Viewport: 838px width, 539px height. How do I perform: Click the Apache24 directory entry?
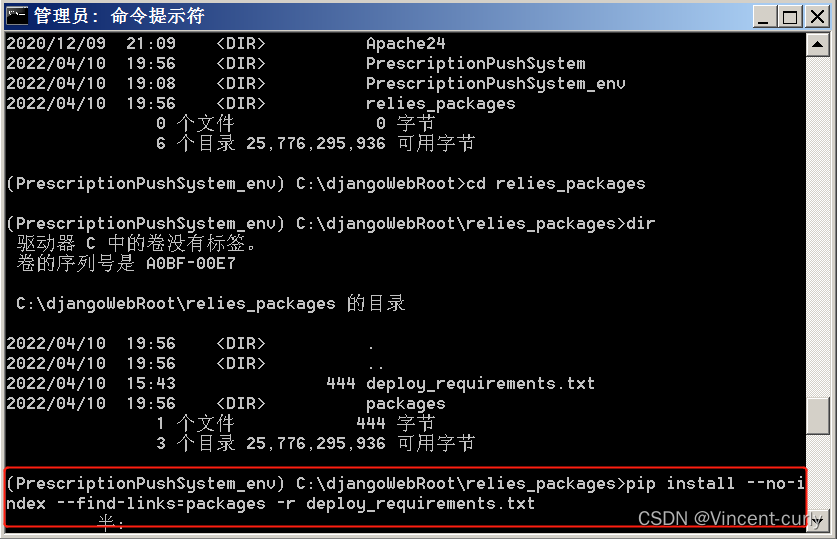[x=405, y=44]
